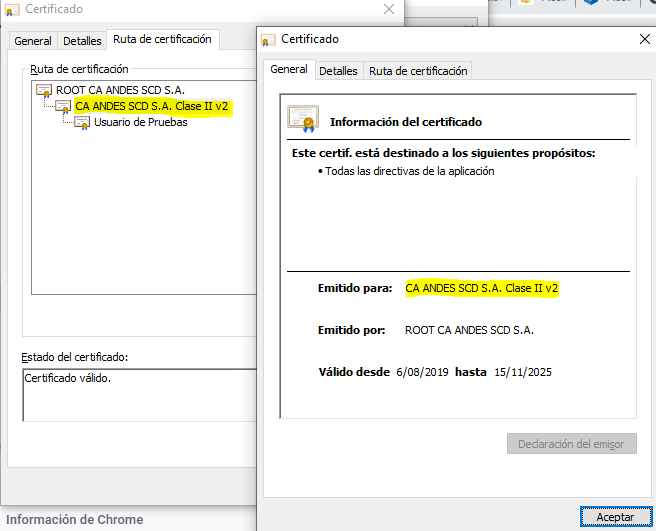Open General tab in the back certificate window
The image size is (656, 531).
(33, 41)
